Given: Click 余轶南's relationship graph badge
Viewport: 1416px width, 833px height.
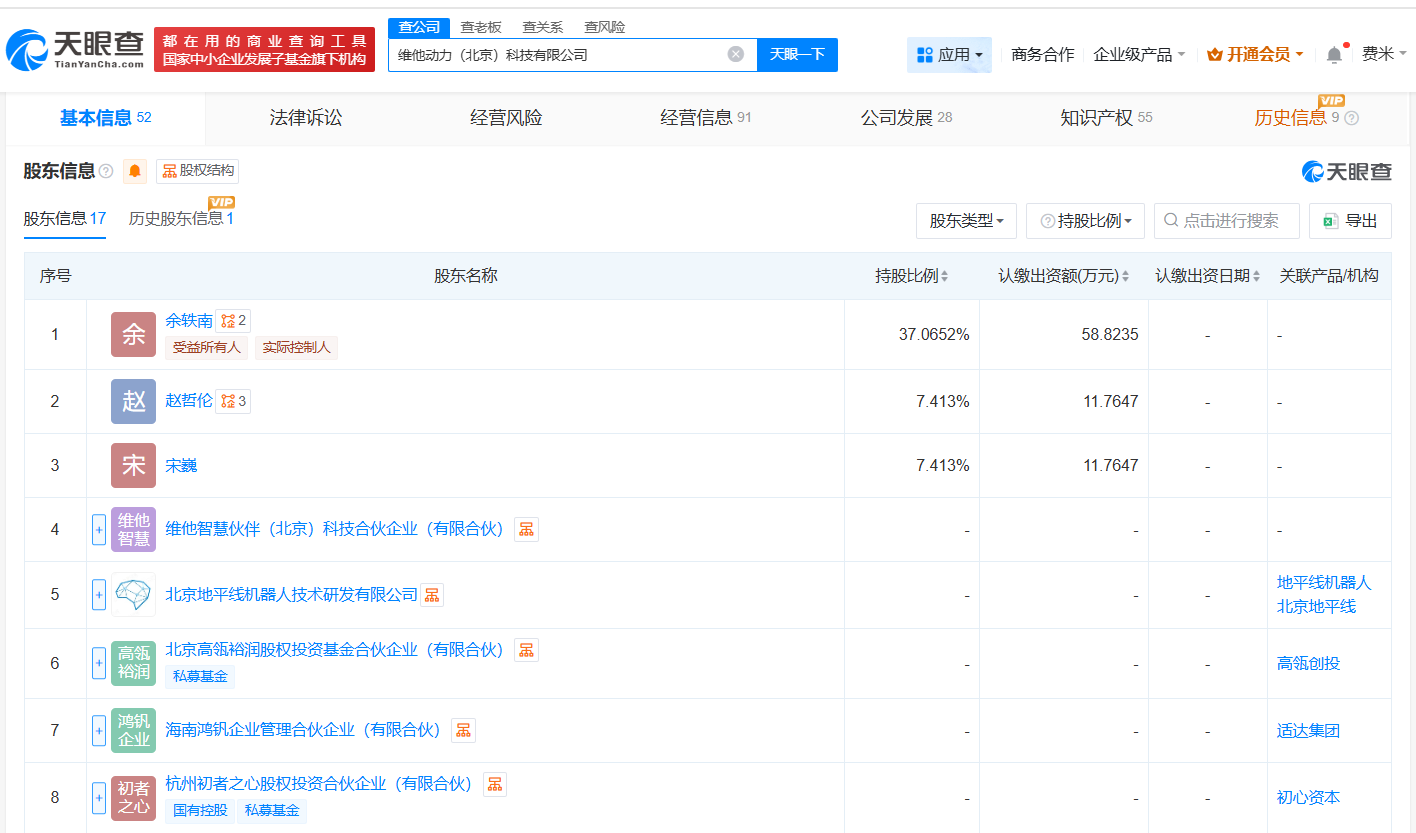Looking at the screenshot, I should [232, 320].
